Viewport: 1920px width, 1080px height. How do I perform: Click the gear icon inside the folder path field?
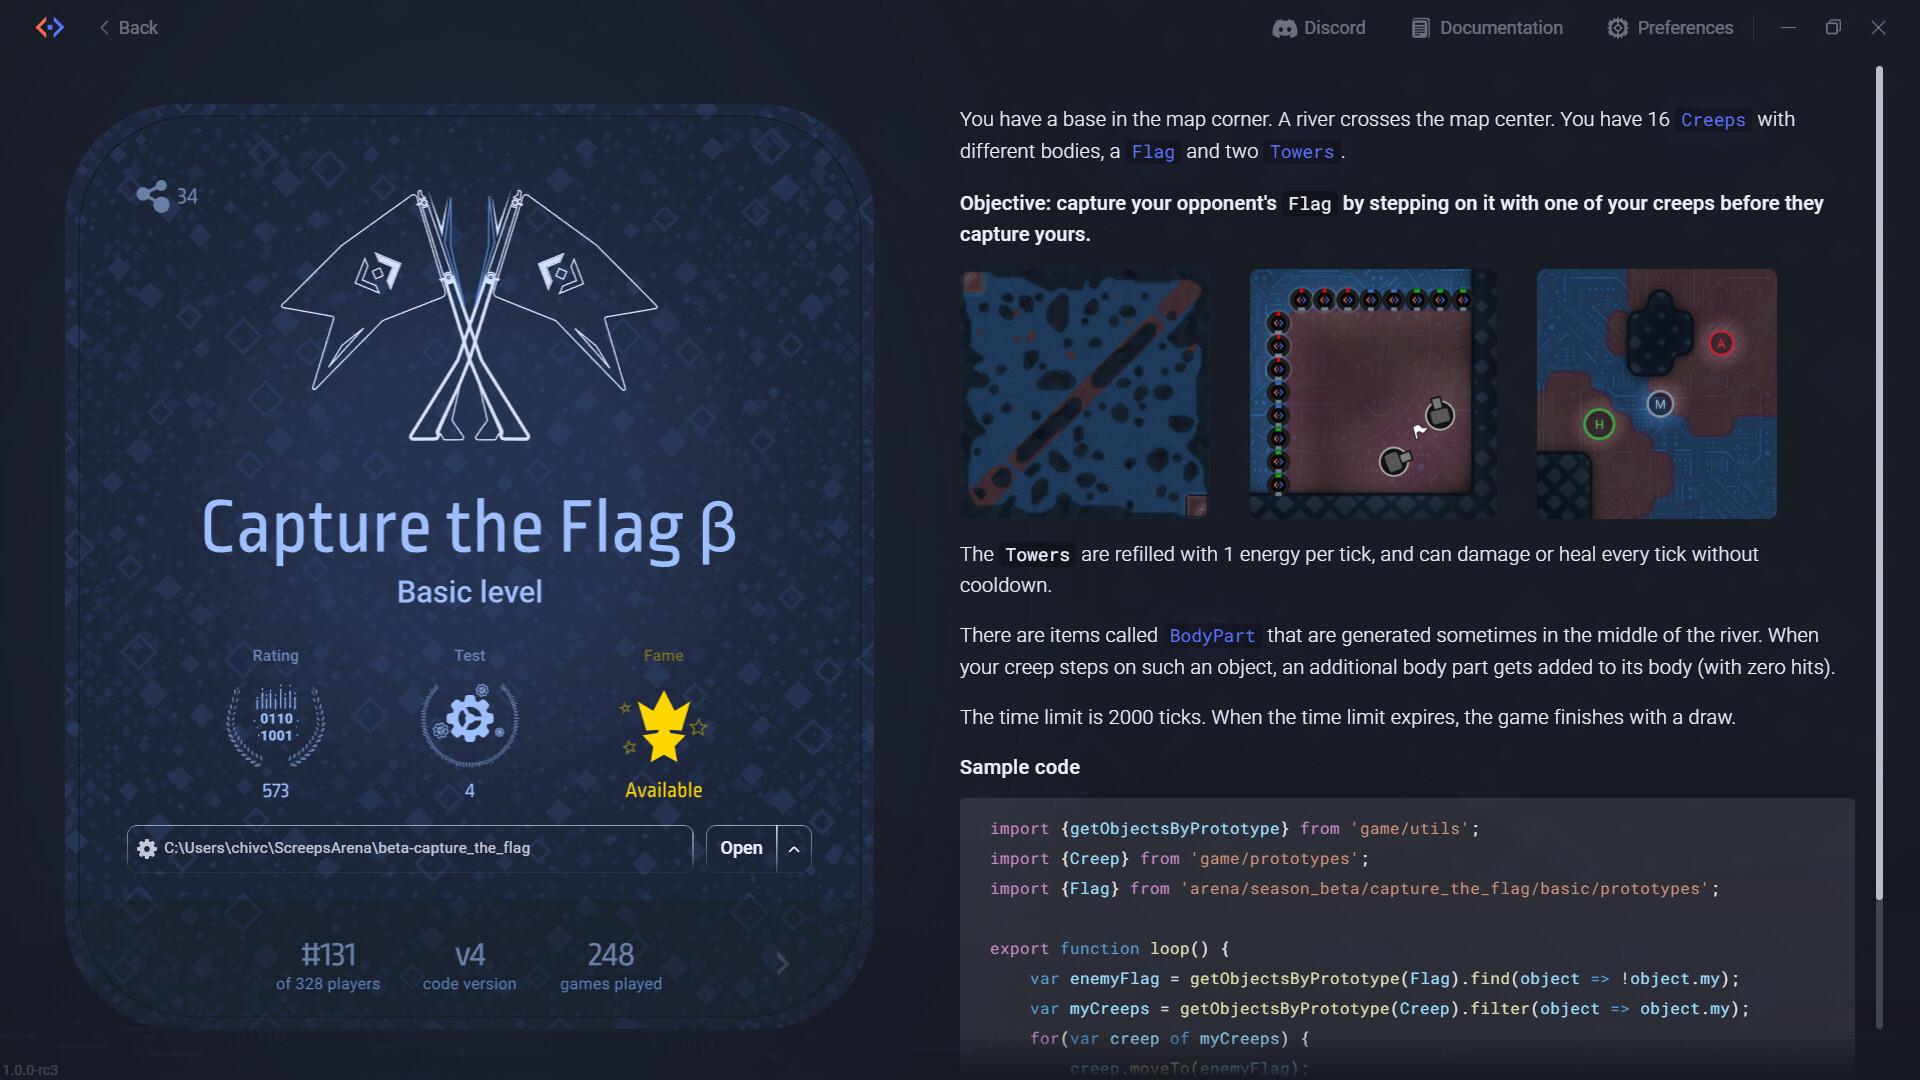[x=146, y=848]
